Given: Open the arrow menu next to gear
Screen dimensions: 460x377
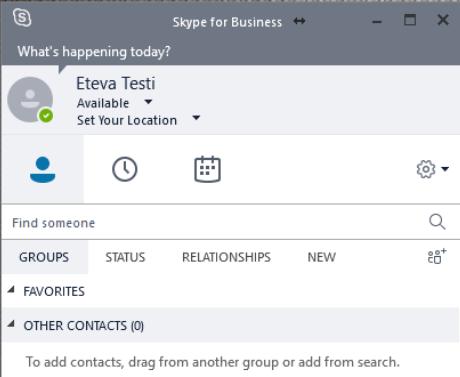Looking at the screenshot, I should (x=445, y=169).
